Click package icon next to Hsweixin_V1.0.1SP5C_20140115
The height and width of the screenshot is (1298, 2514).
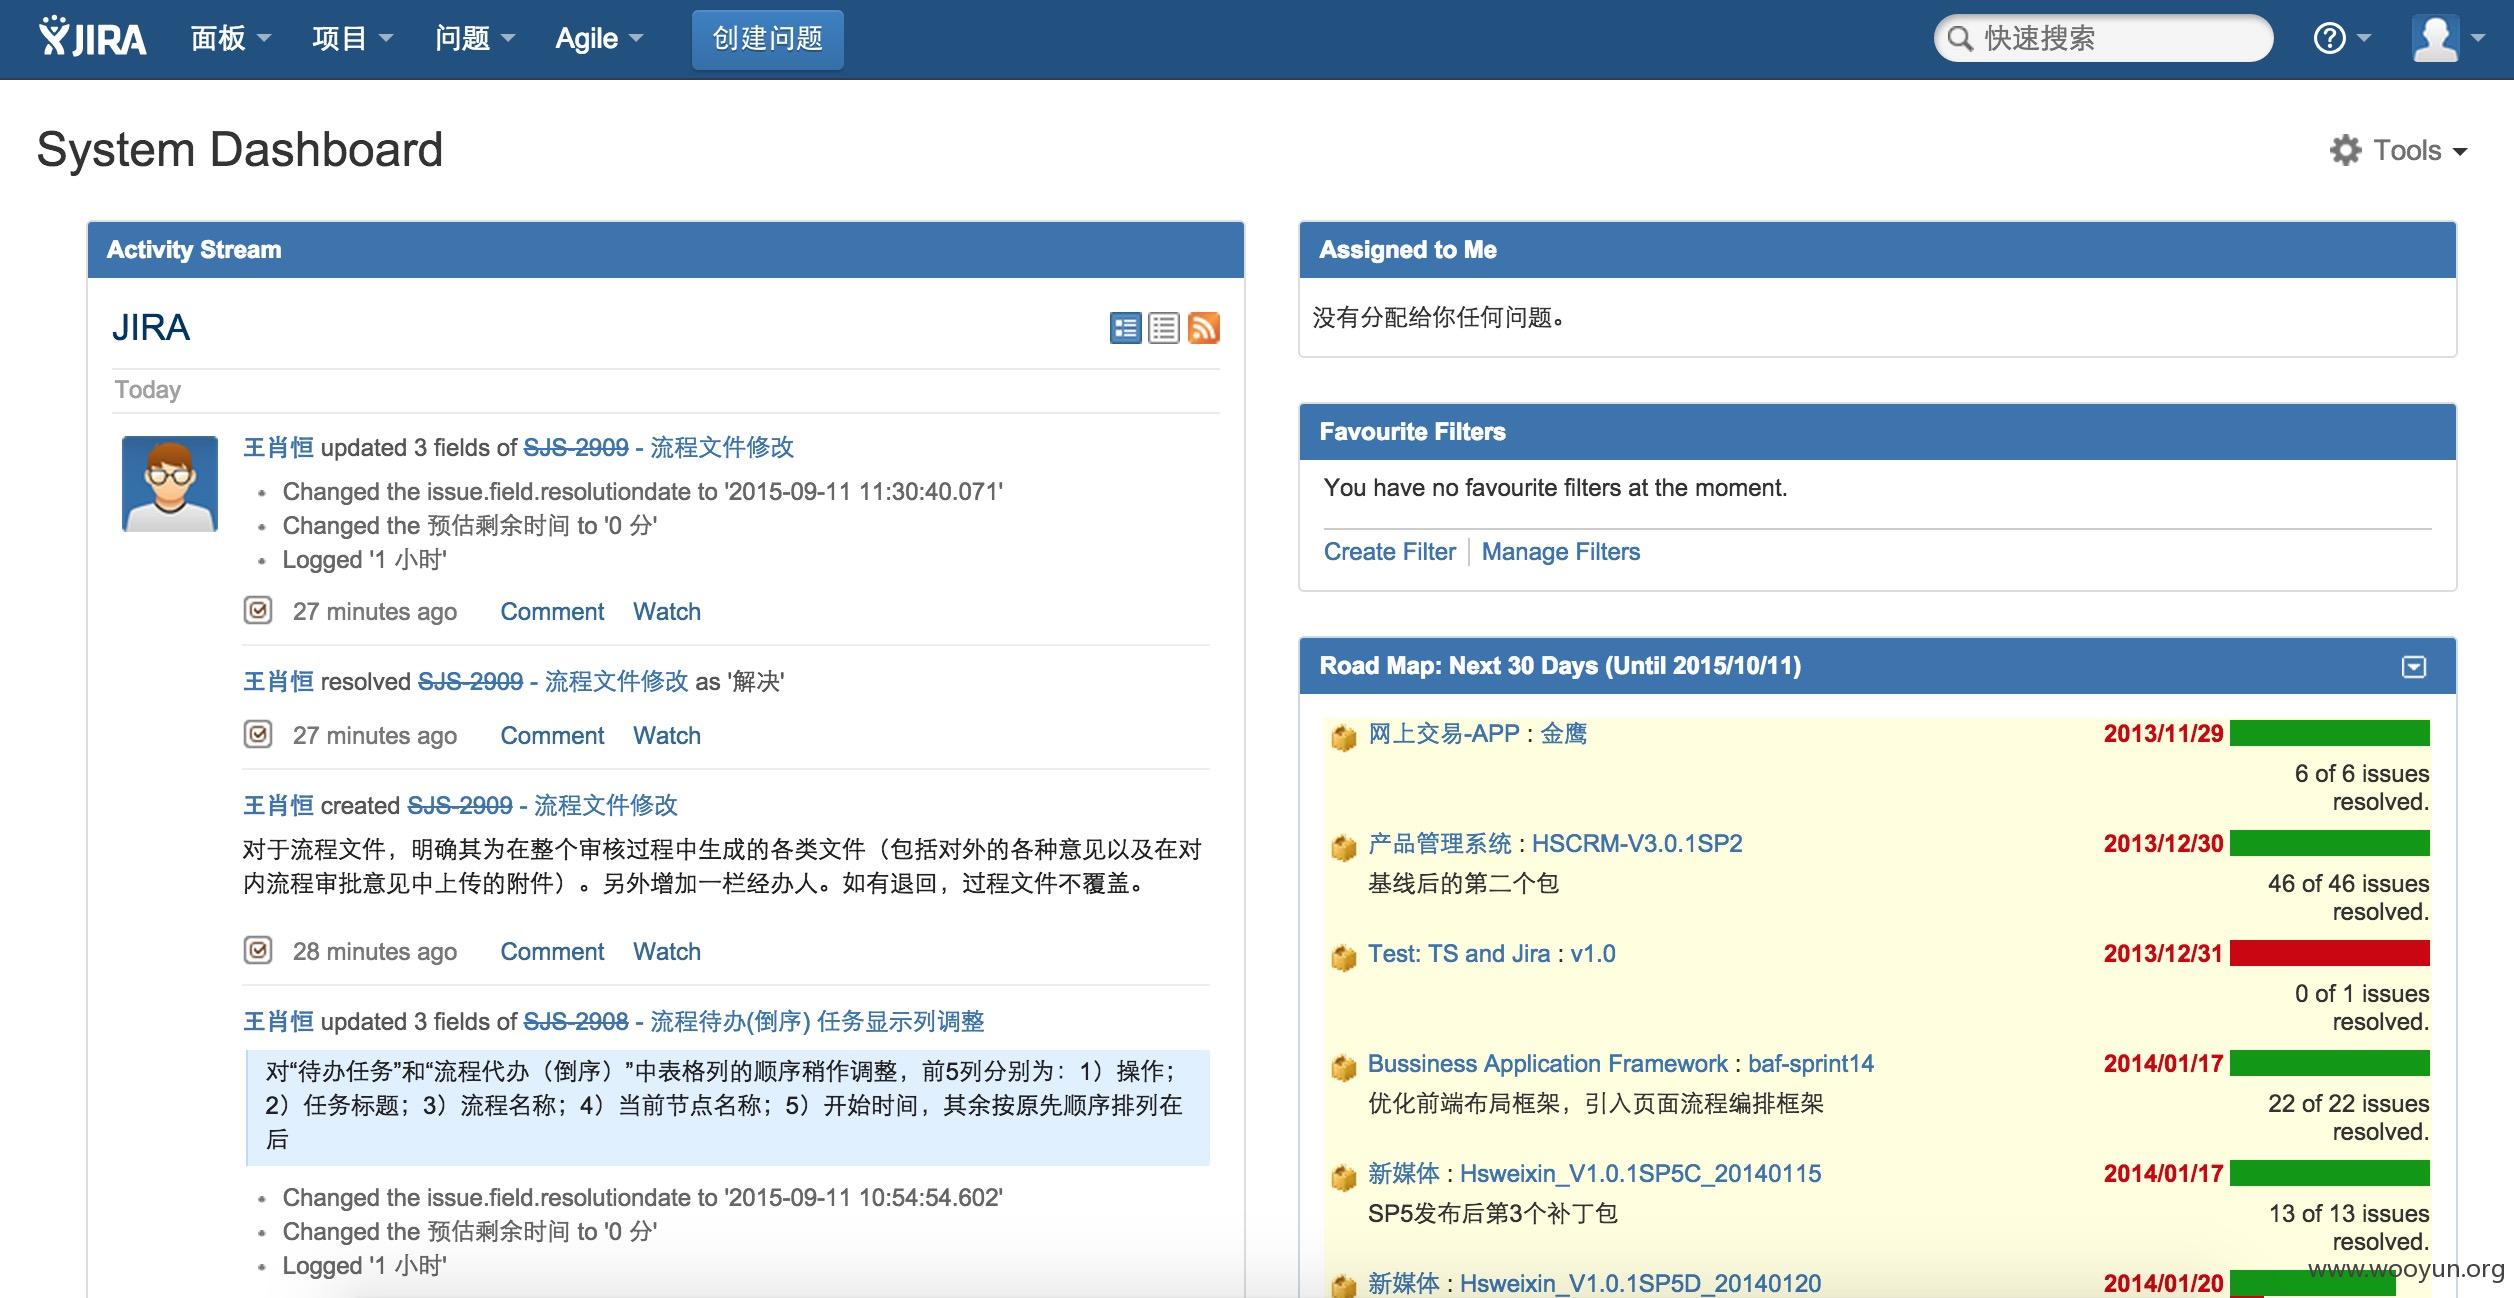[1343, 1178]
